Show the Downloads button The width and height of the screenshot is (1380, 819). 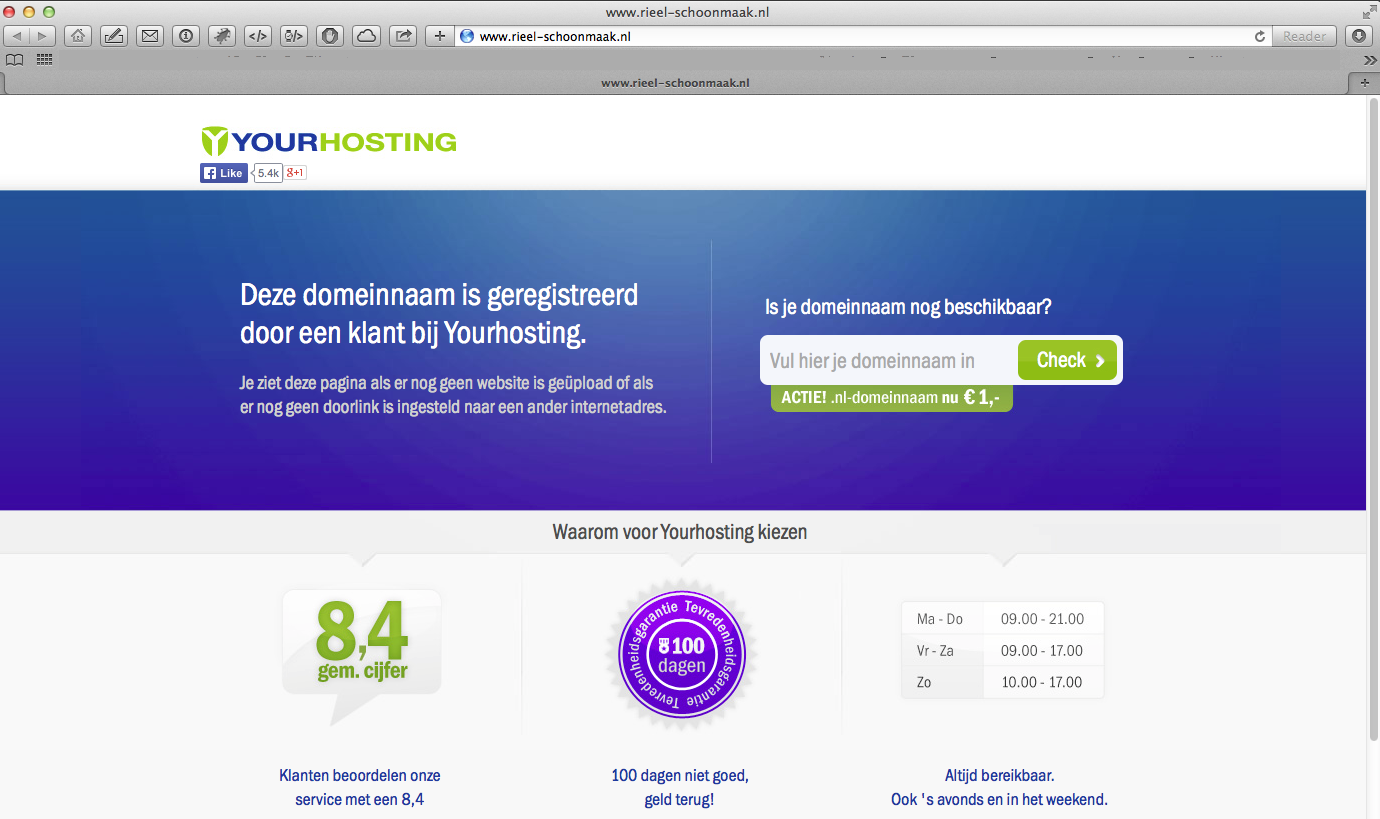coord(1358,36)
